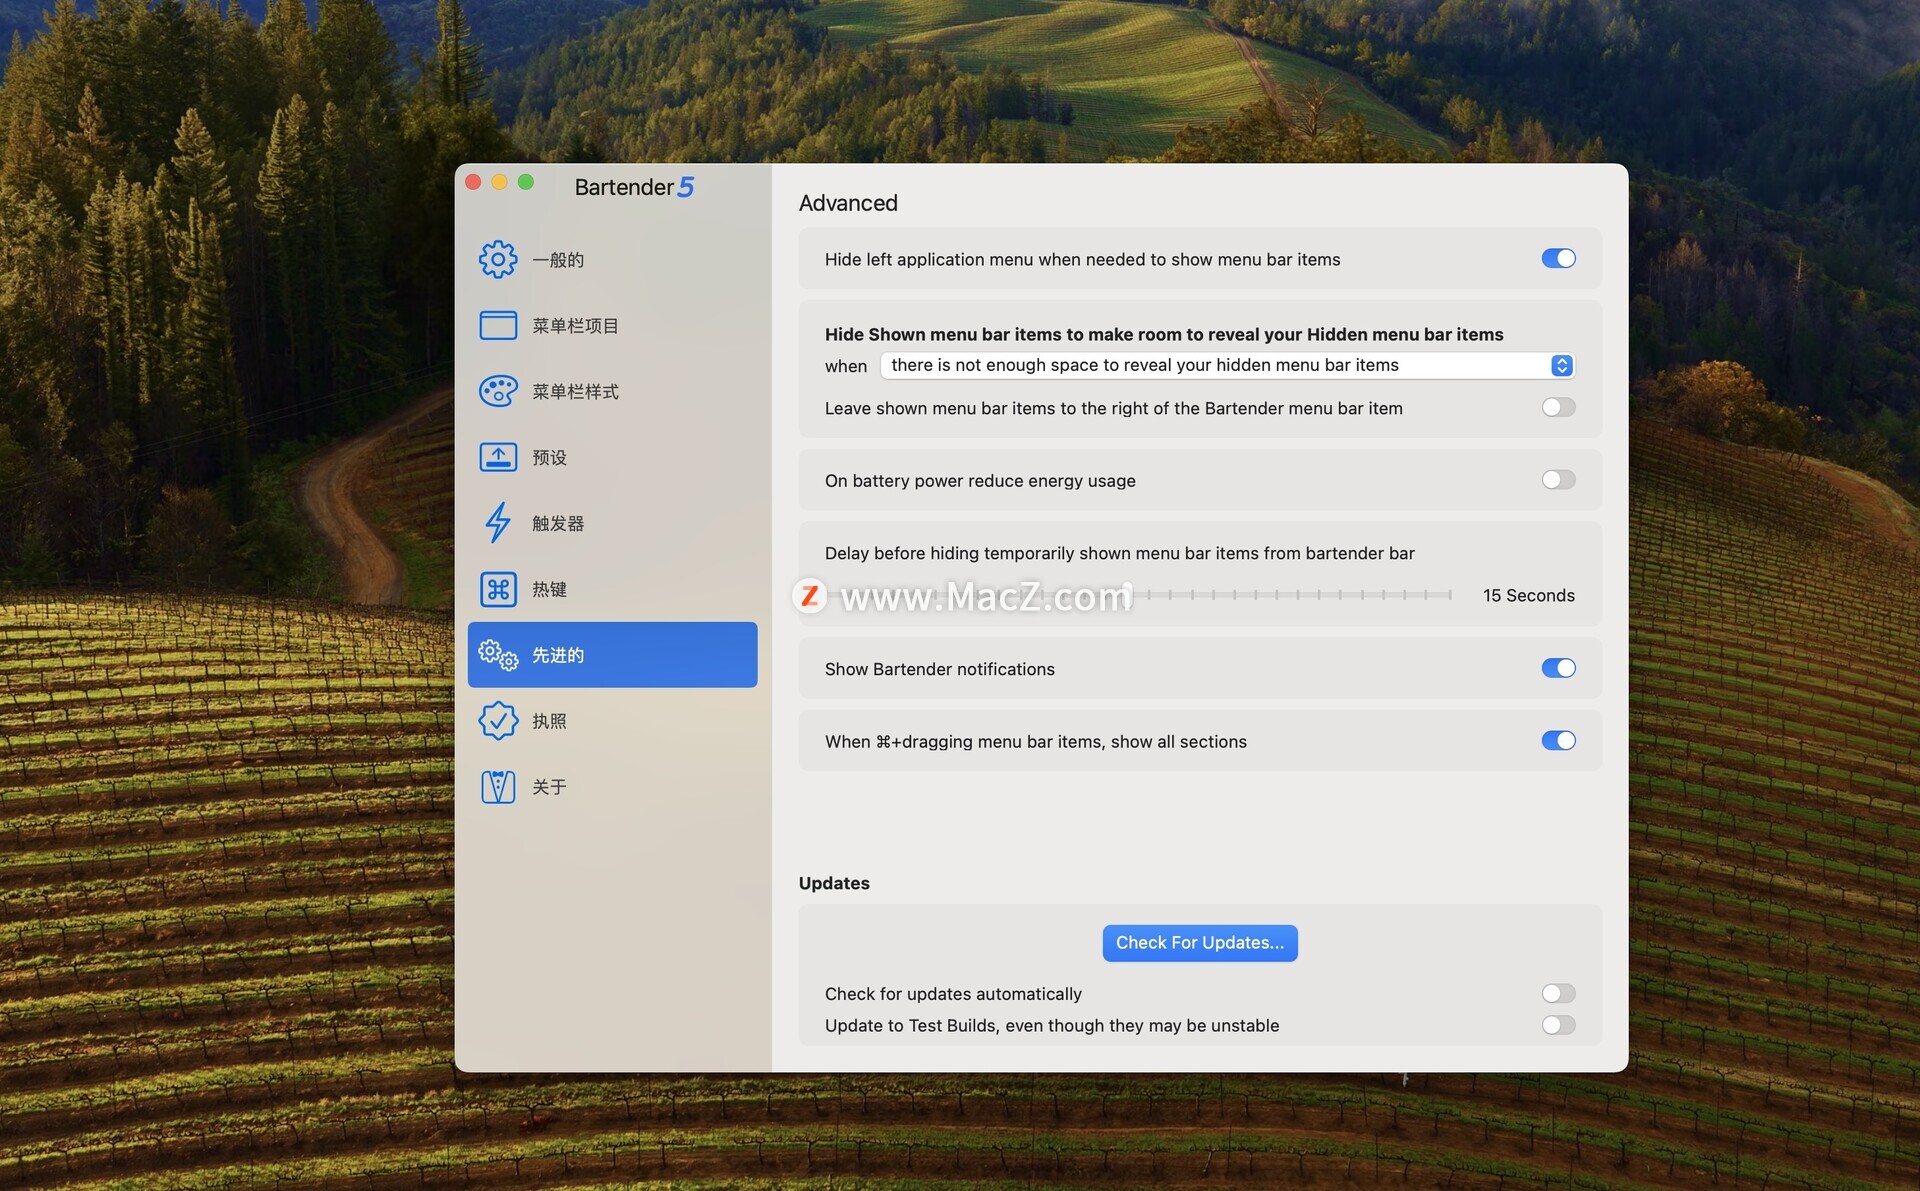Image resolution: width=1920 pixels, height=1191 pixels.
Task: Click the General gear icon in sidebar
Action: click(498, 259)
